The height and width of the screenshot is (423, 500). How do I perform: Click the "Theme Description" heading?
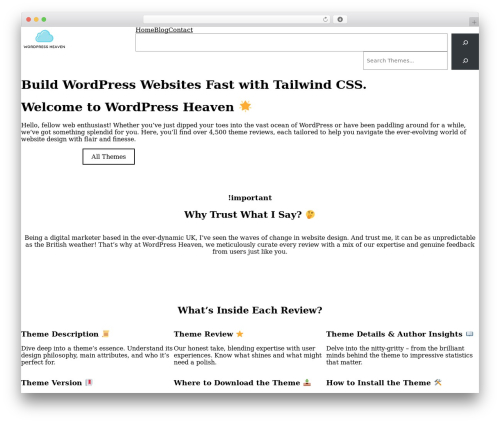pyautogui.click(x=60, y=334)
